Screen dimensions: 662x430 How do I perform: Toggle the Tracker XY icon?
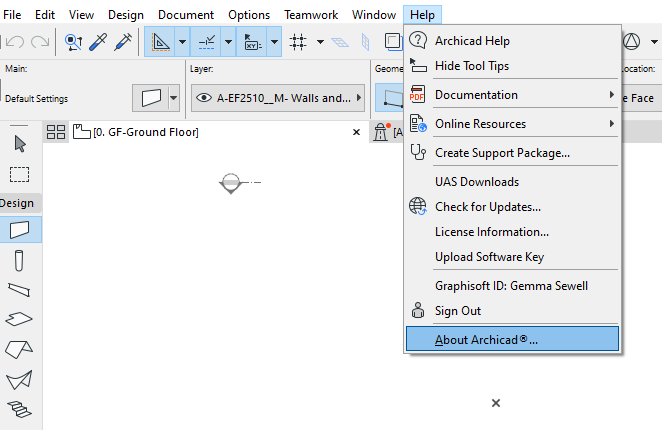click(252, 42)
